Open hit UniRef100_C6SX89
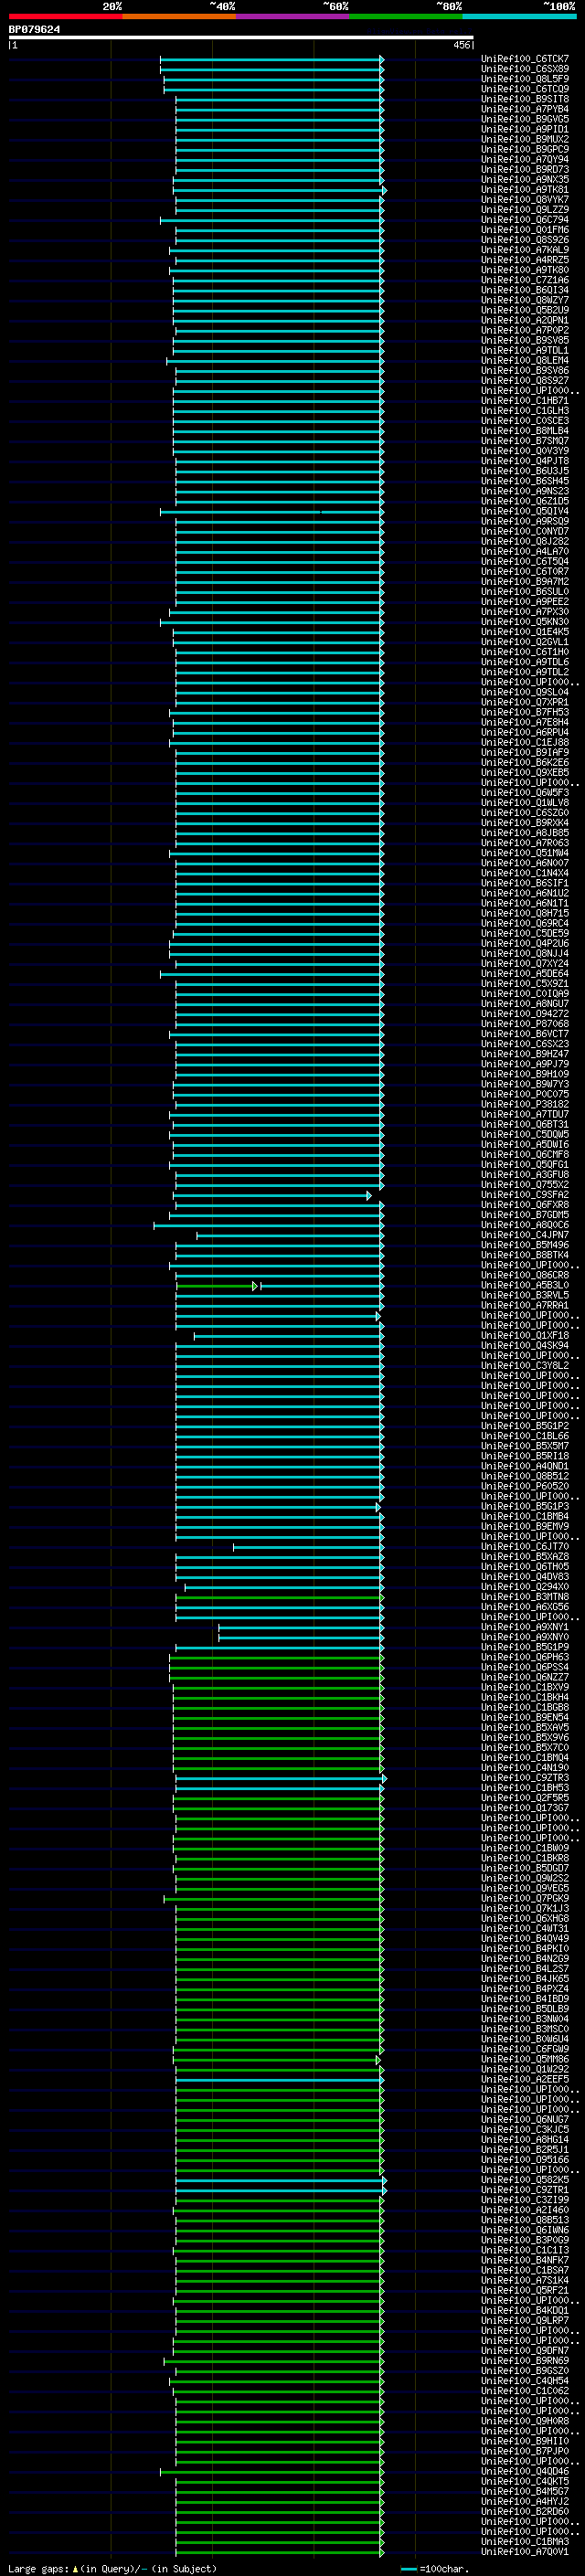Screen dimensions: 585x2576 pyautogui.click(x=525, y=69)
